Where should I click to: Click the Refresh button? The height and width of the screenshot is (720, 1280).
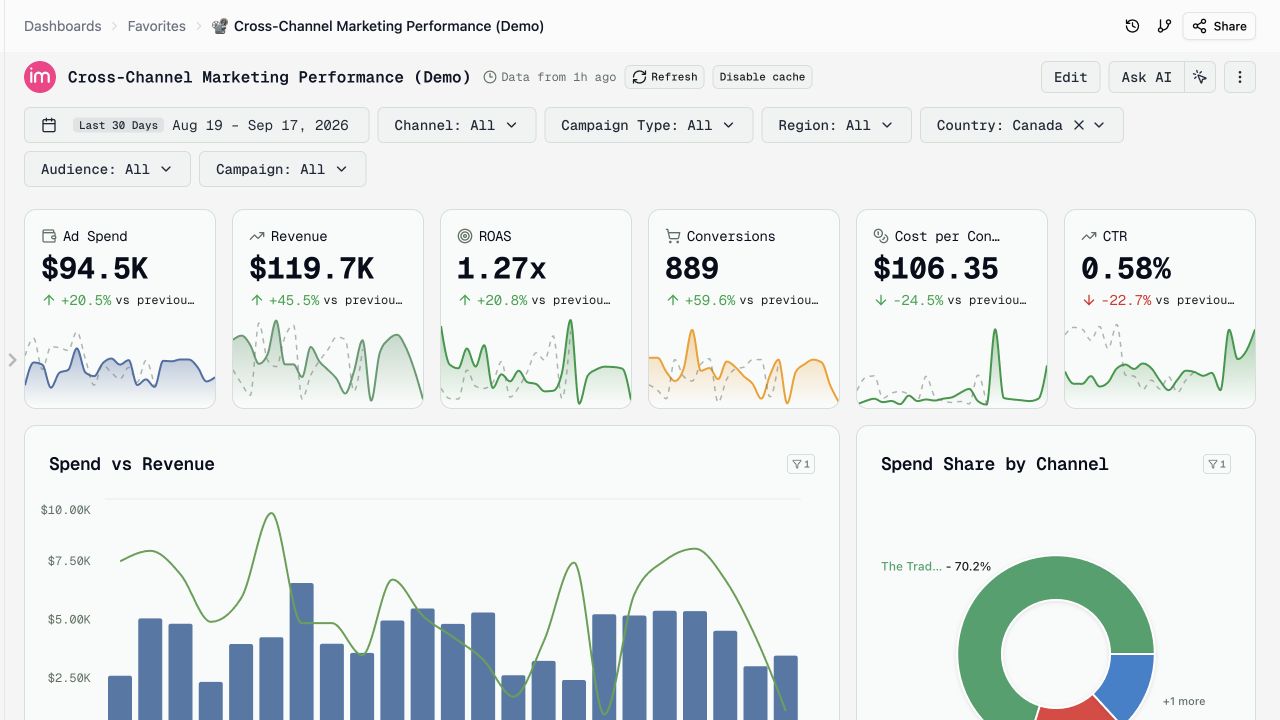pyautogui.click(x=665, y=77)
